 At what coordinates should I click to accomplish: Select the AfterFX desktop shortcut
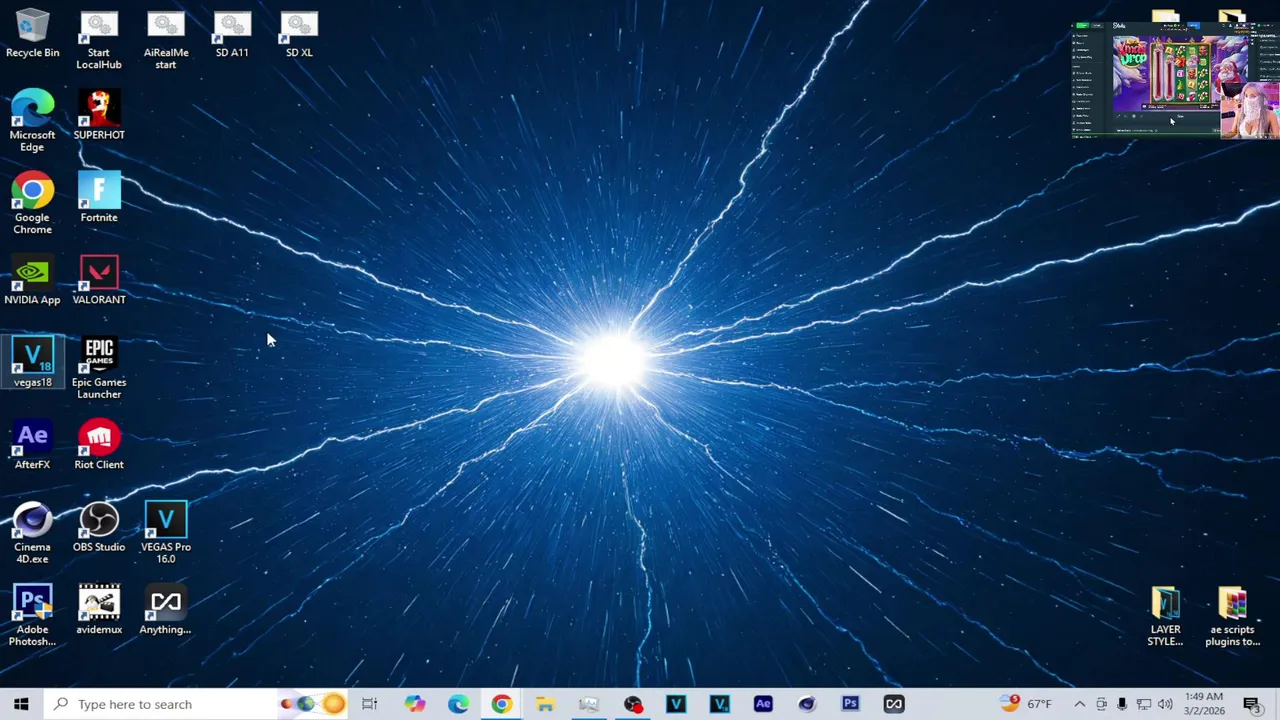(x=32, y=446)
